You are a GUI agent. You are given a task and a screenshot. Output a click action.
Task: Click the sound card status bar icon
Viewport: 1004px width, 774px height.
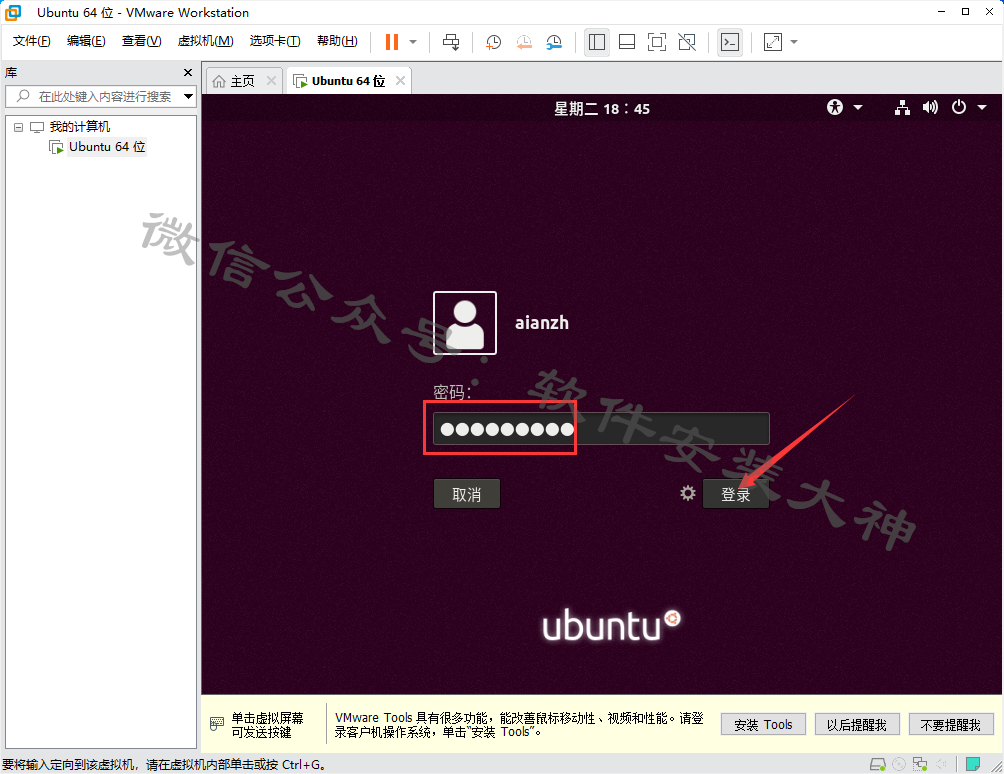941,764
